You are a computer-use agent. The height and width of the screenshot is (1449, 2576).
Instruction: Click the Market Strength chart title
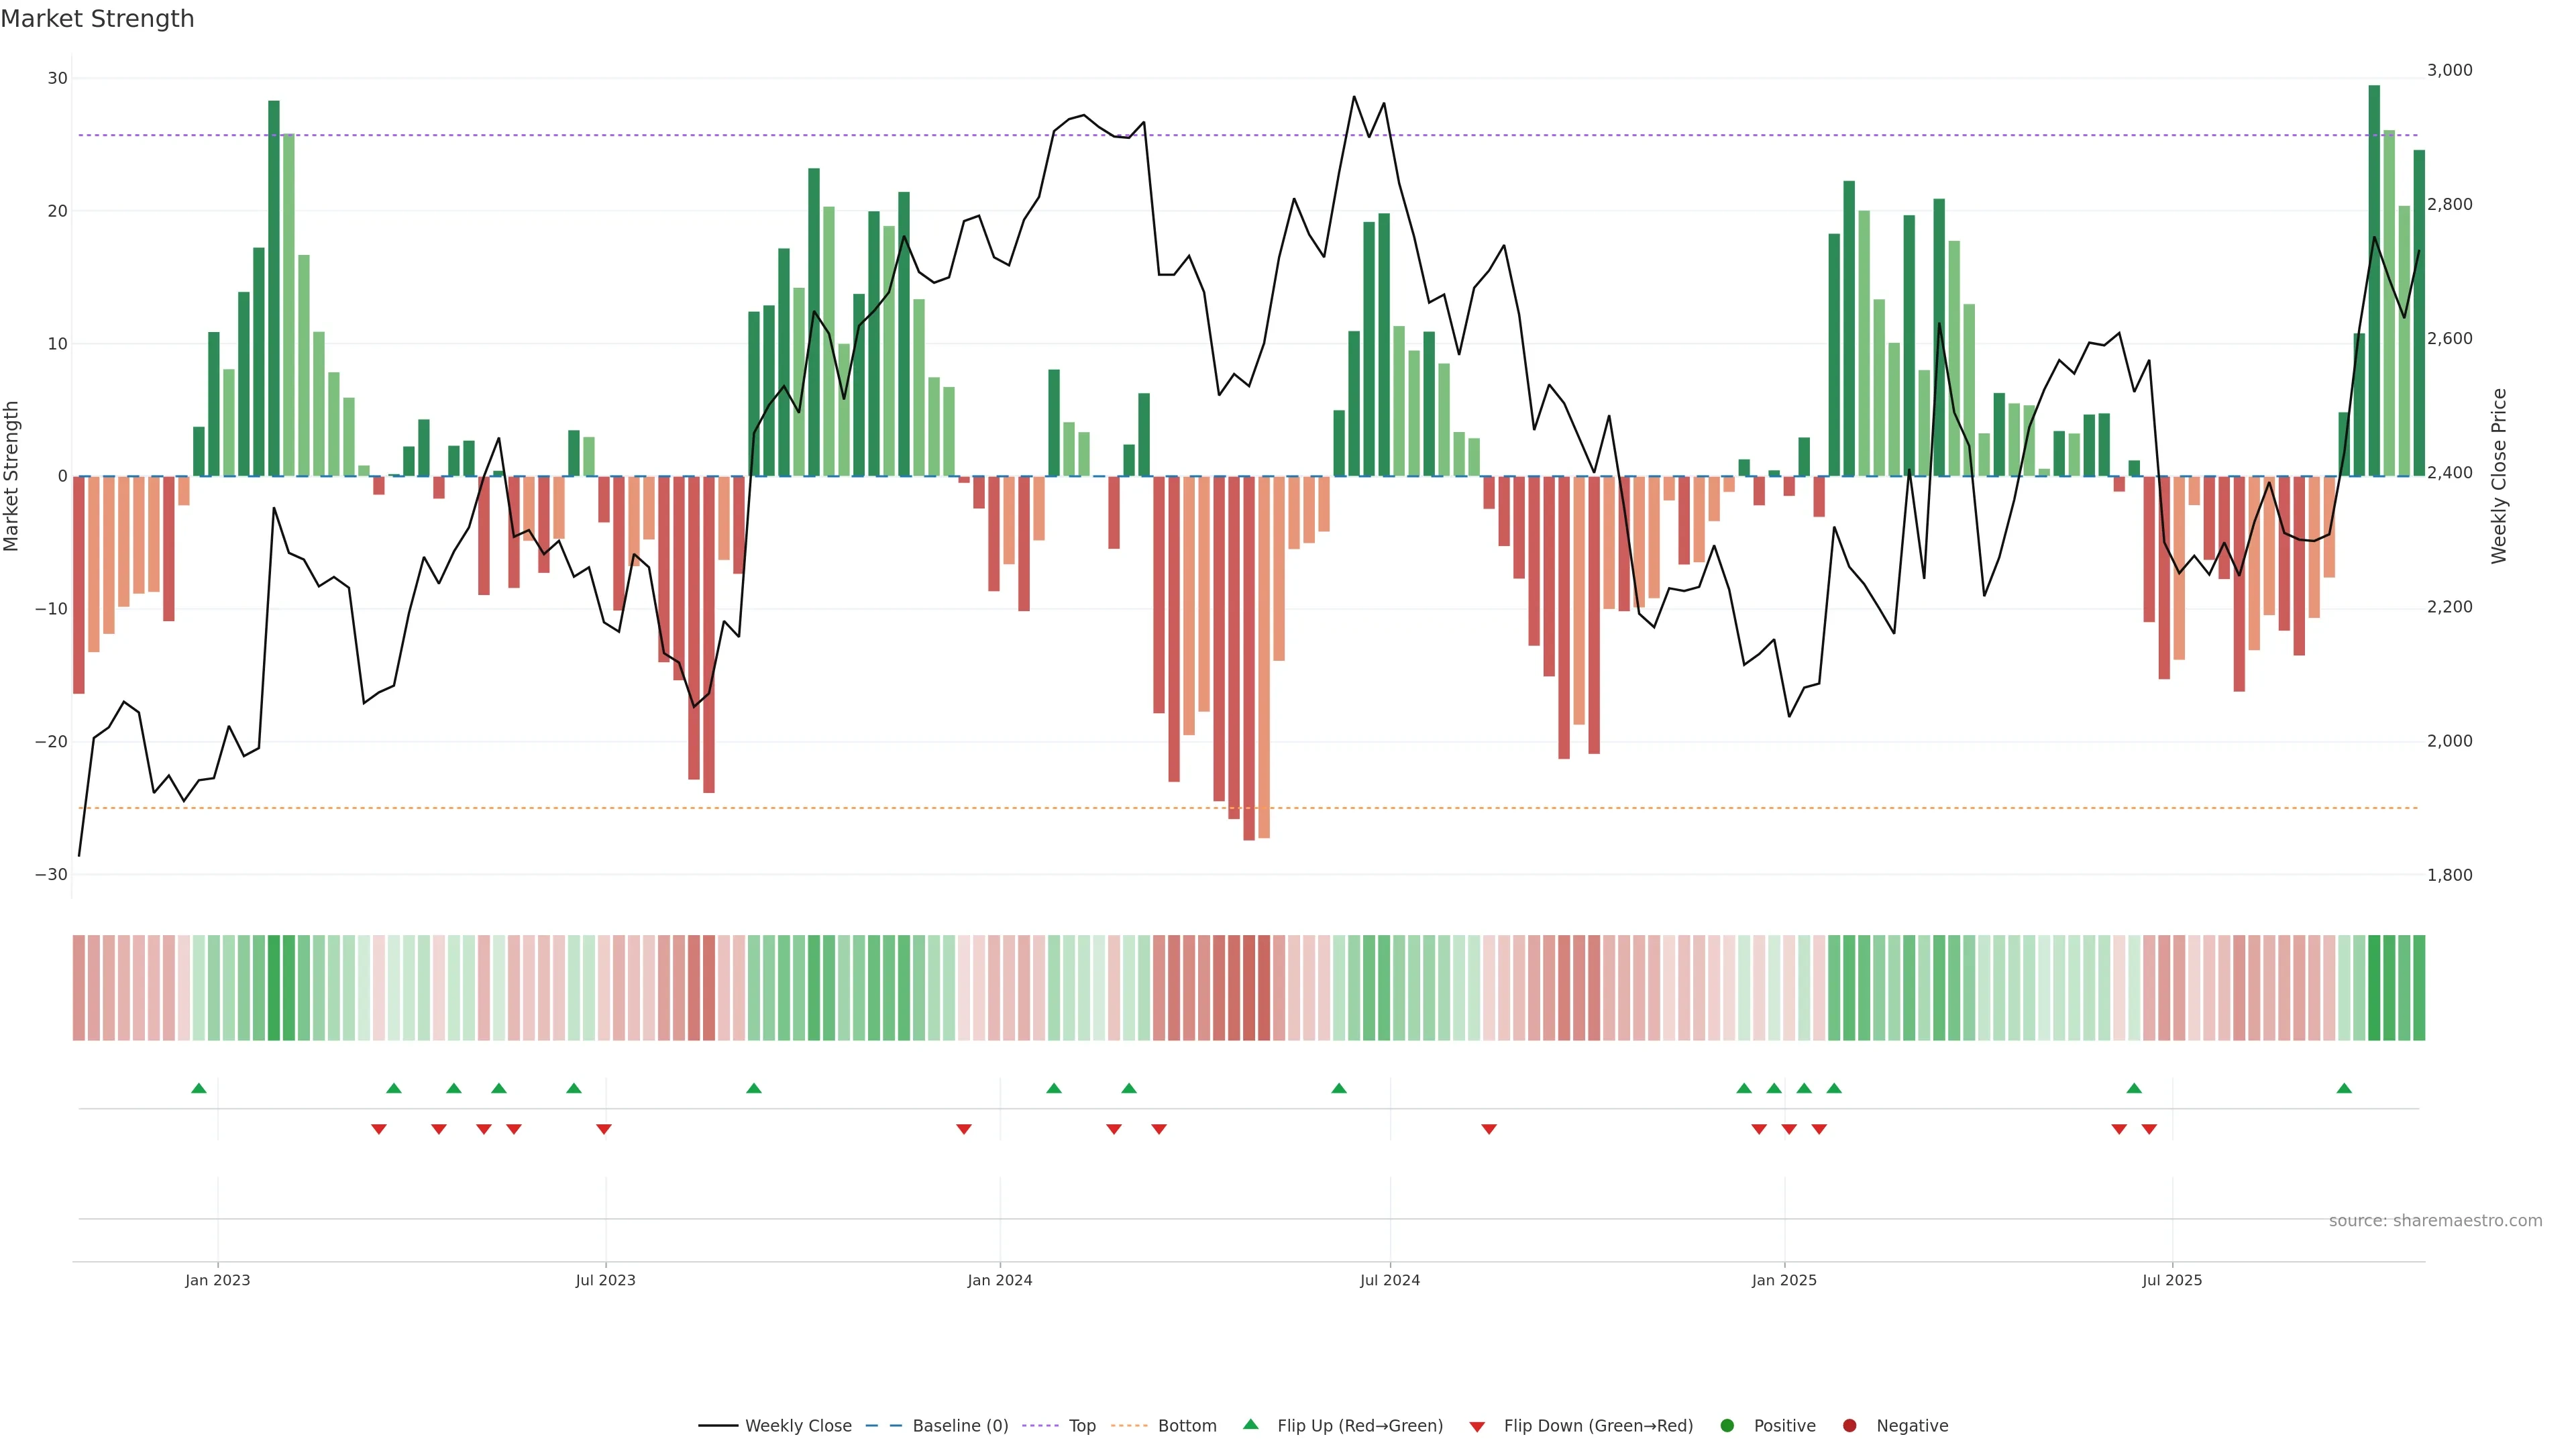[x=97, y=19]
